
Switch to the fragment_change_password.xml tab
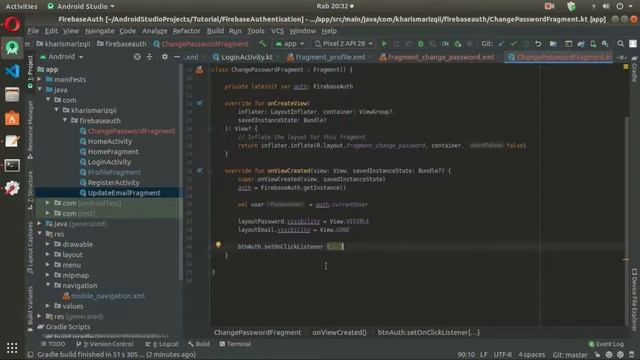pos(436,57)
